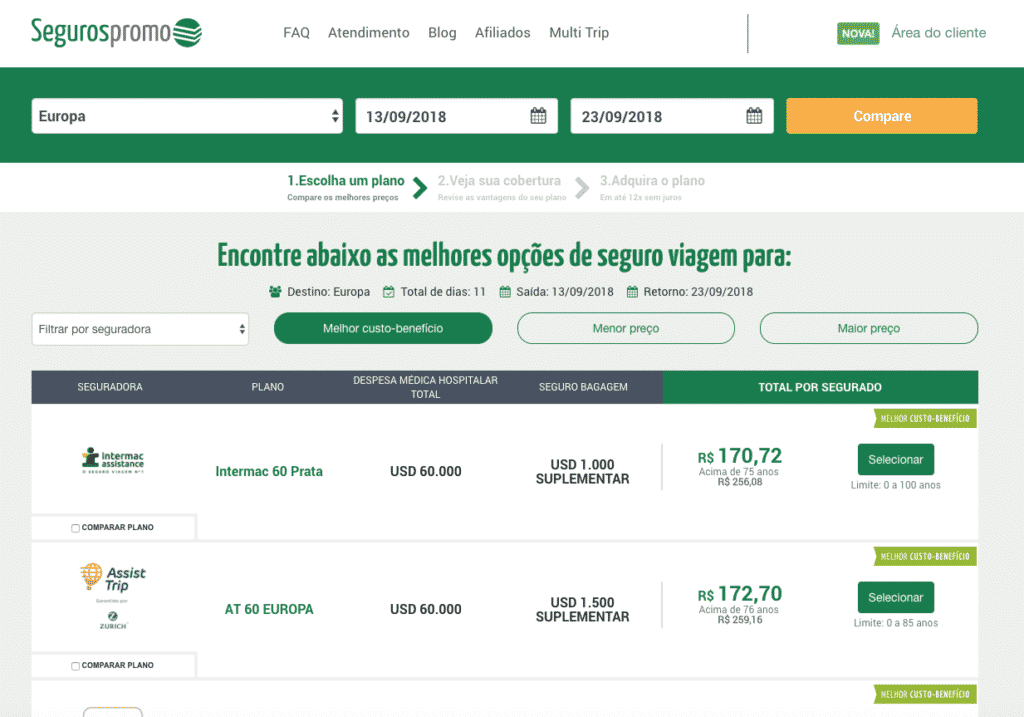Open the Multi Trip menu item
Screen dimensions: 1024x717
pos(578,32)
